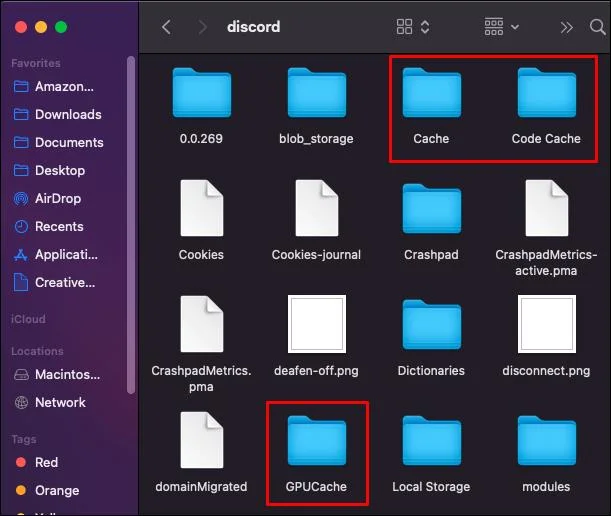Click the domainMigrated name label
Screen dimensions: 611x516
(201, 487)
